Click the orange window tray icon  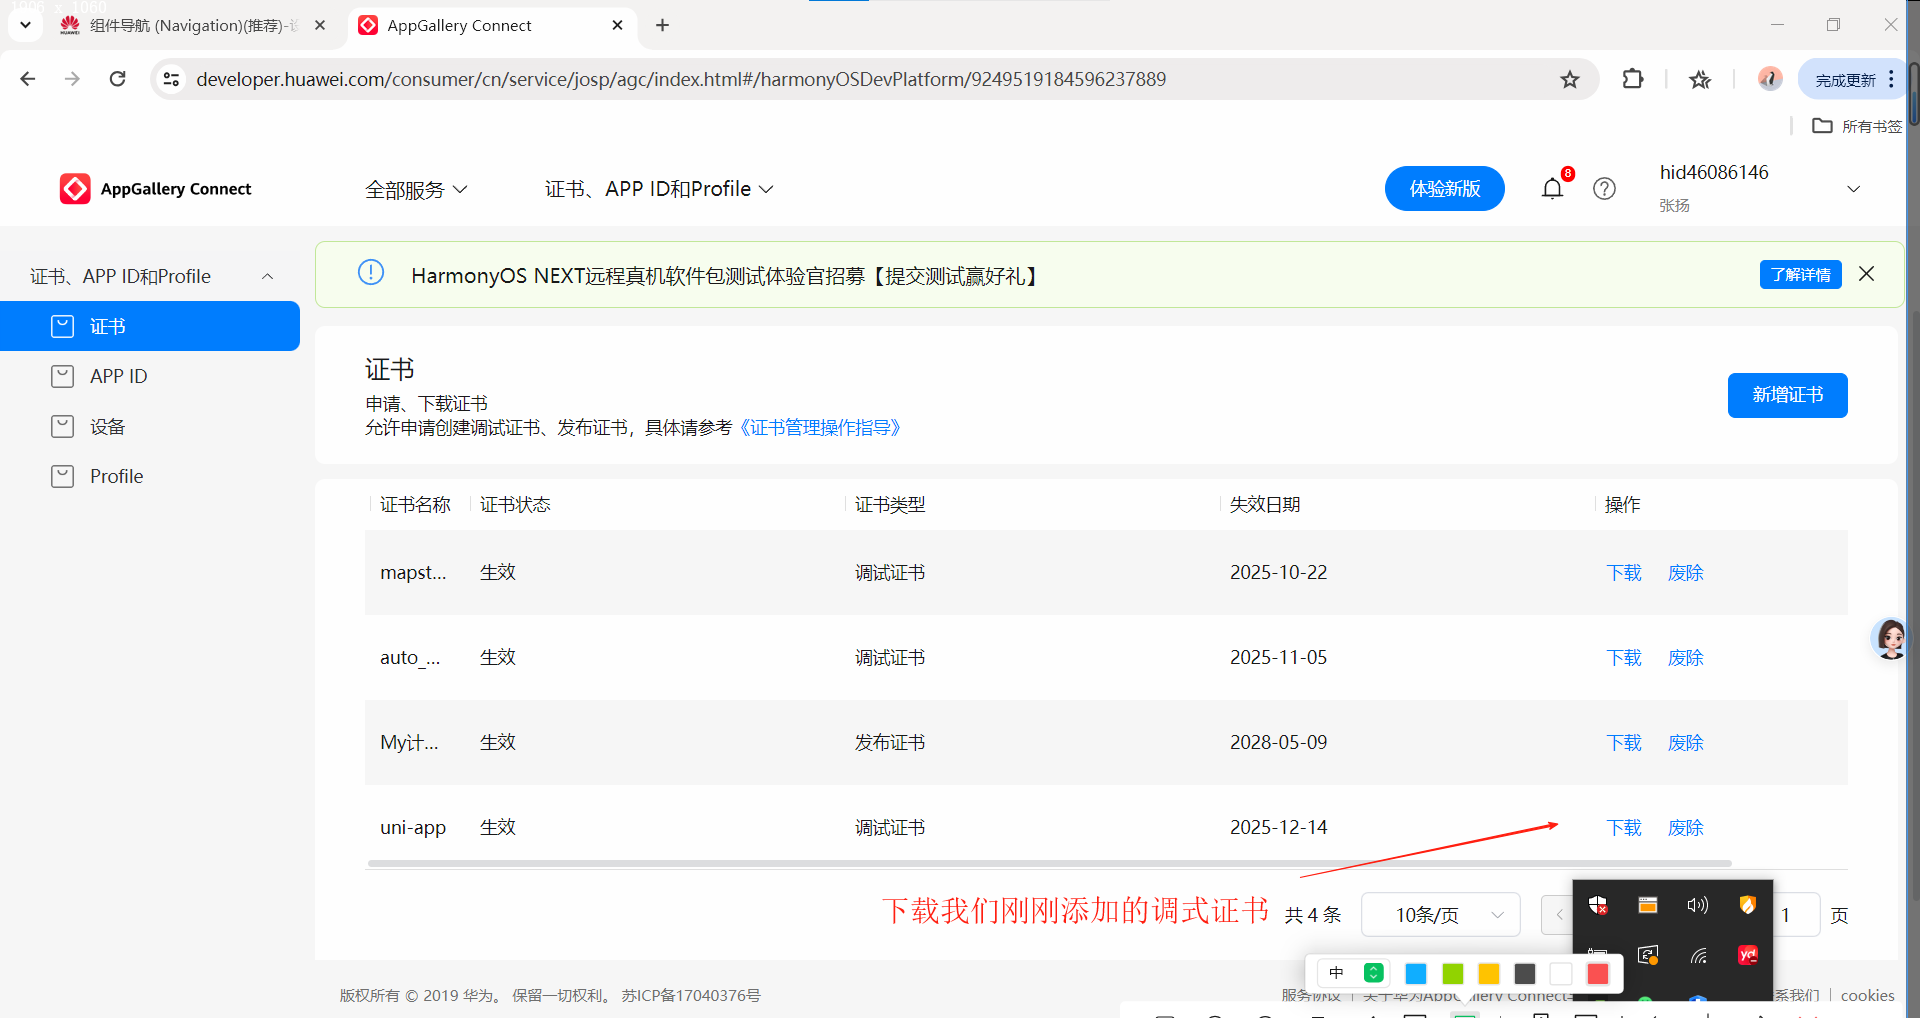tap(1648, 905)
